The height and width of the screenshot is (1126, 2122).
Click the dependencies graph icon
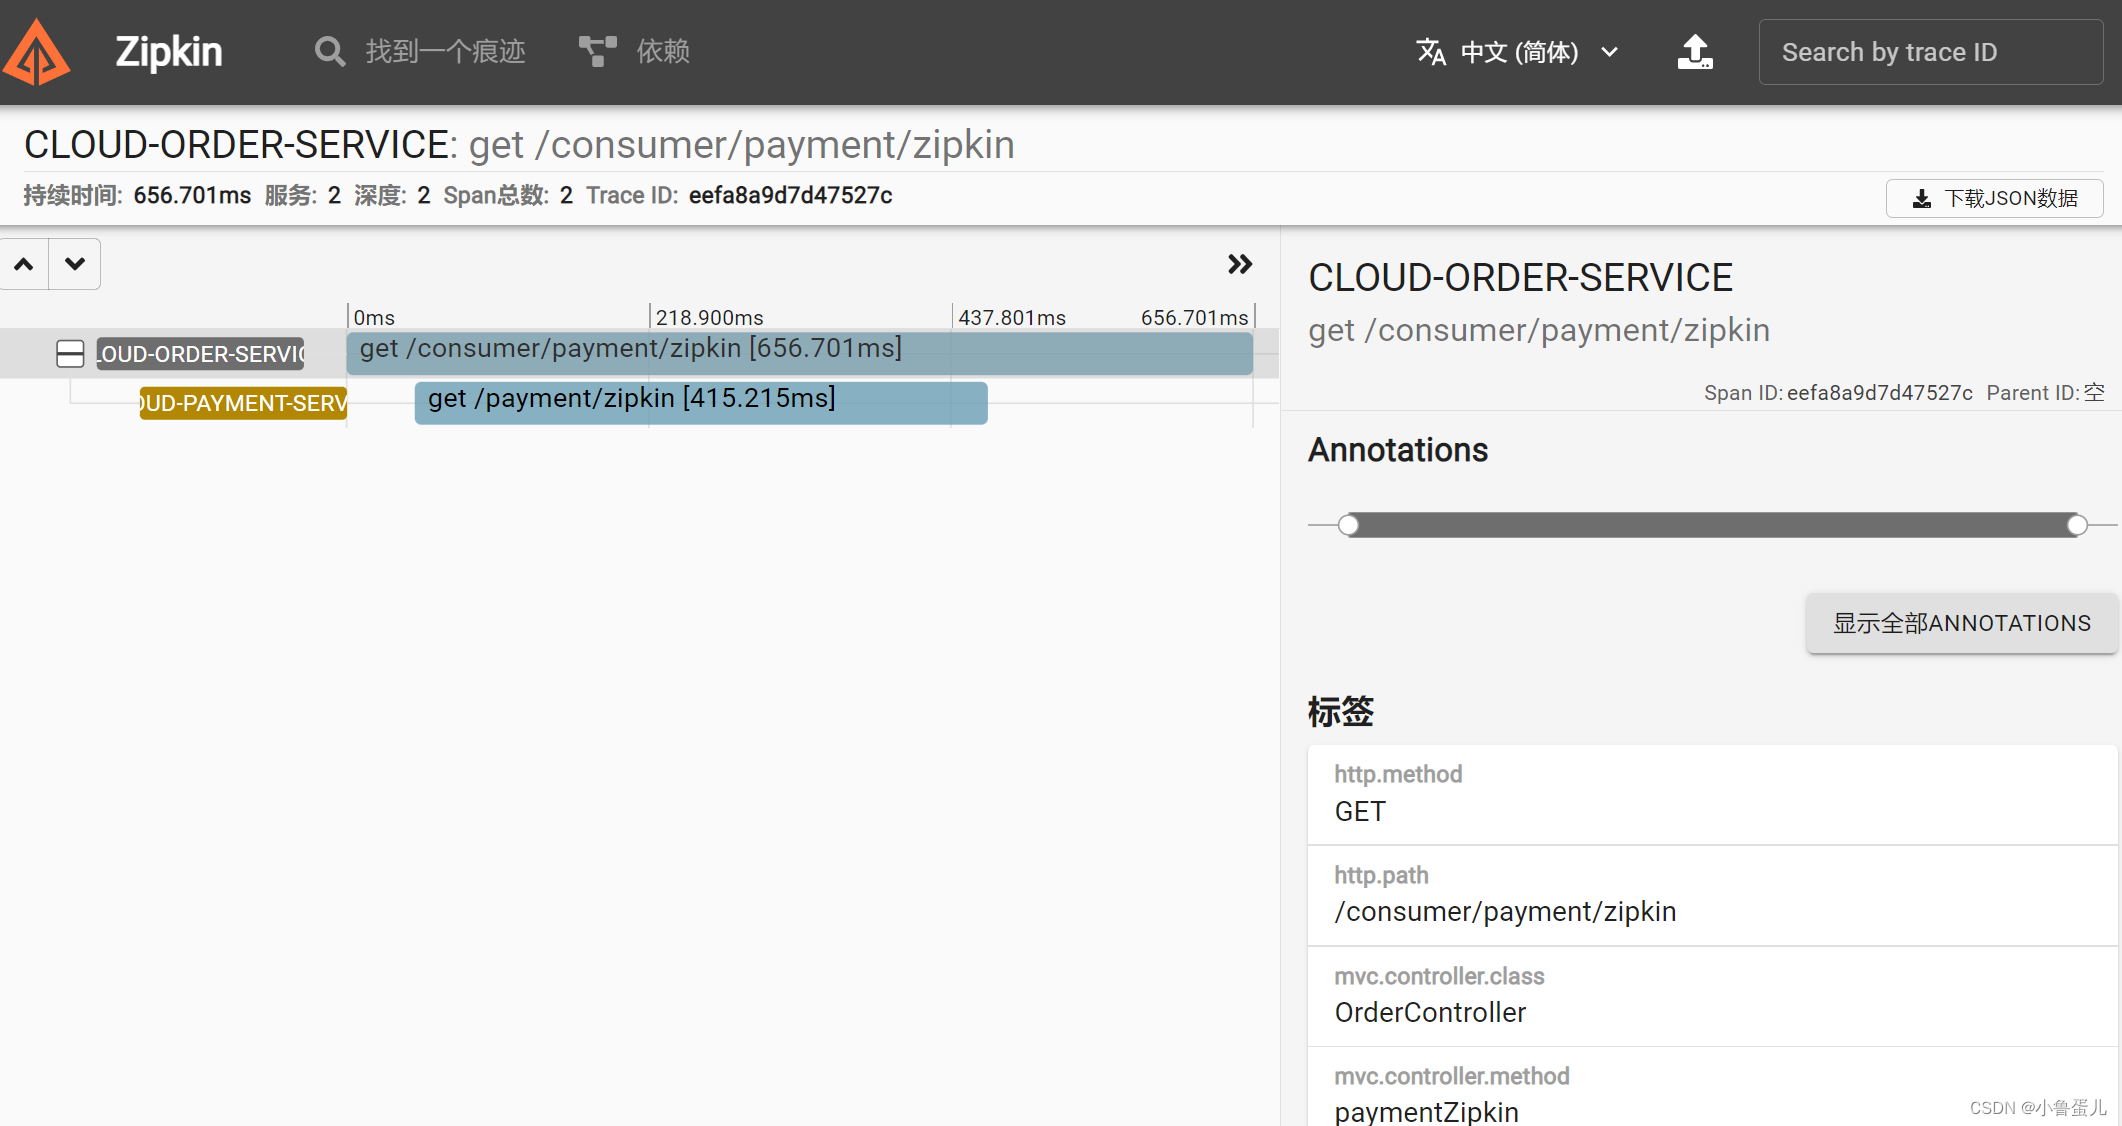tap(597, 51)
